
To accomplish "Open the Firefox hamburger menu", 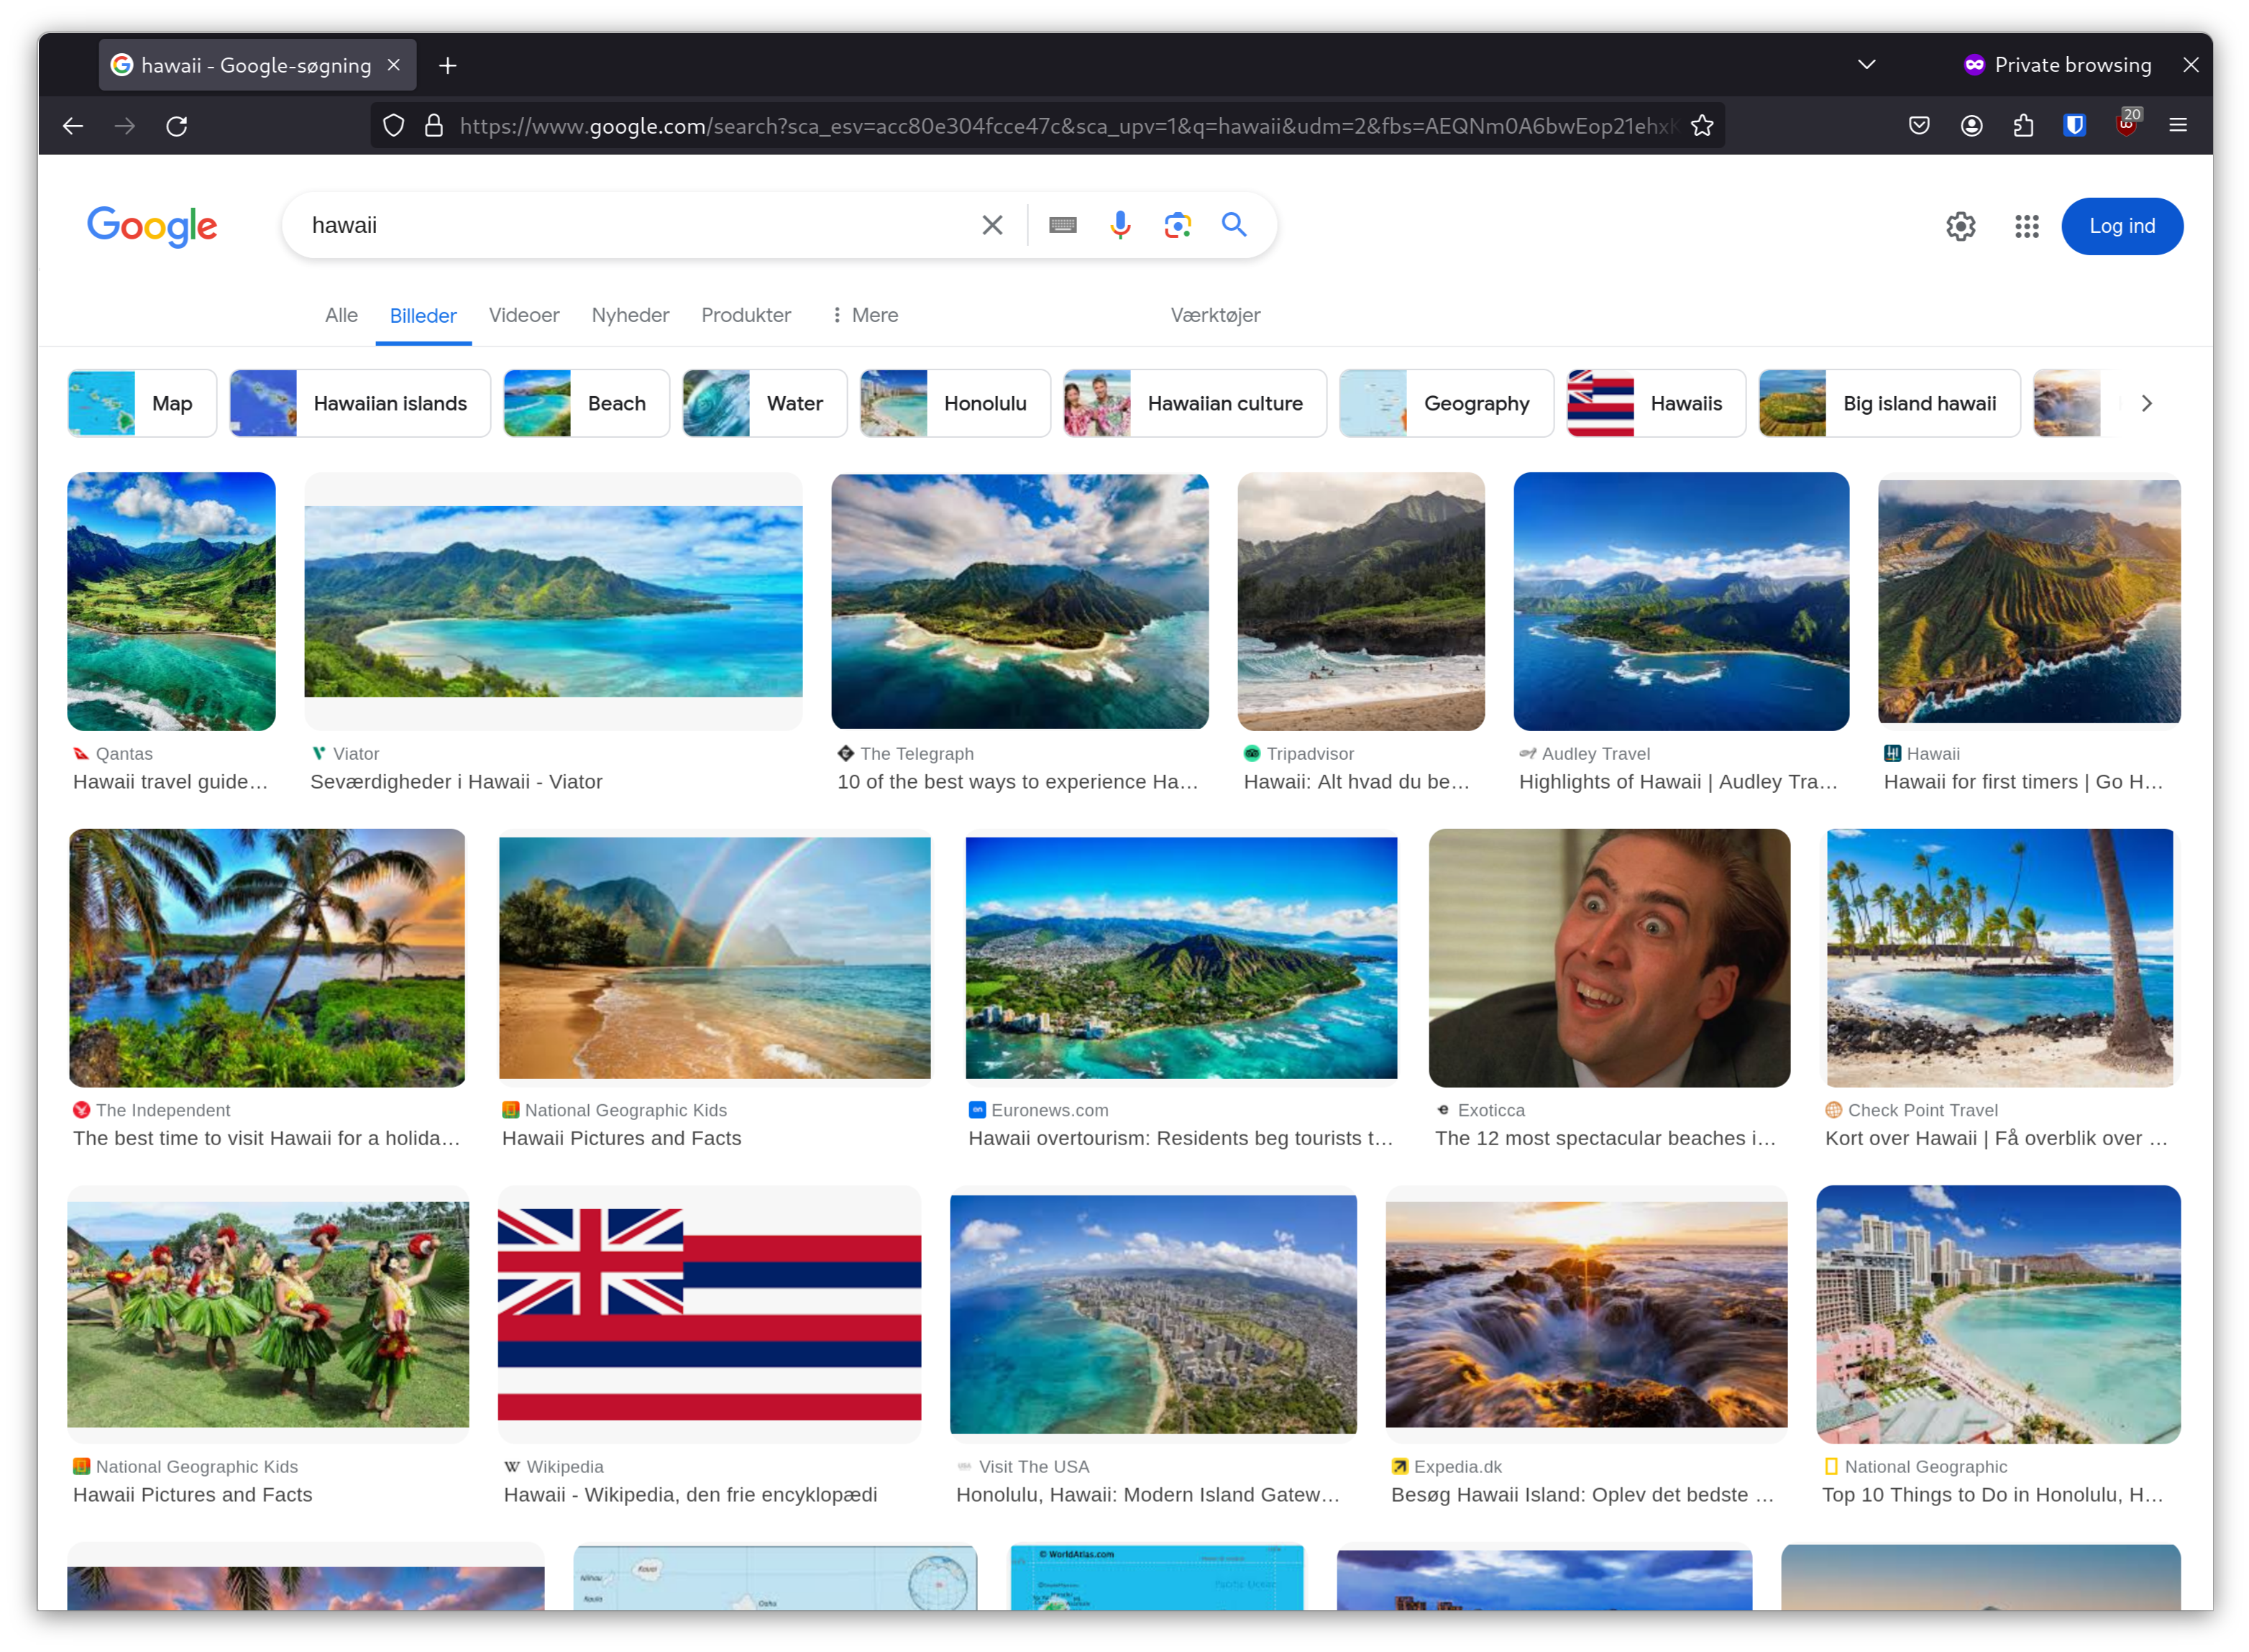I will click(2178, 126).
